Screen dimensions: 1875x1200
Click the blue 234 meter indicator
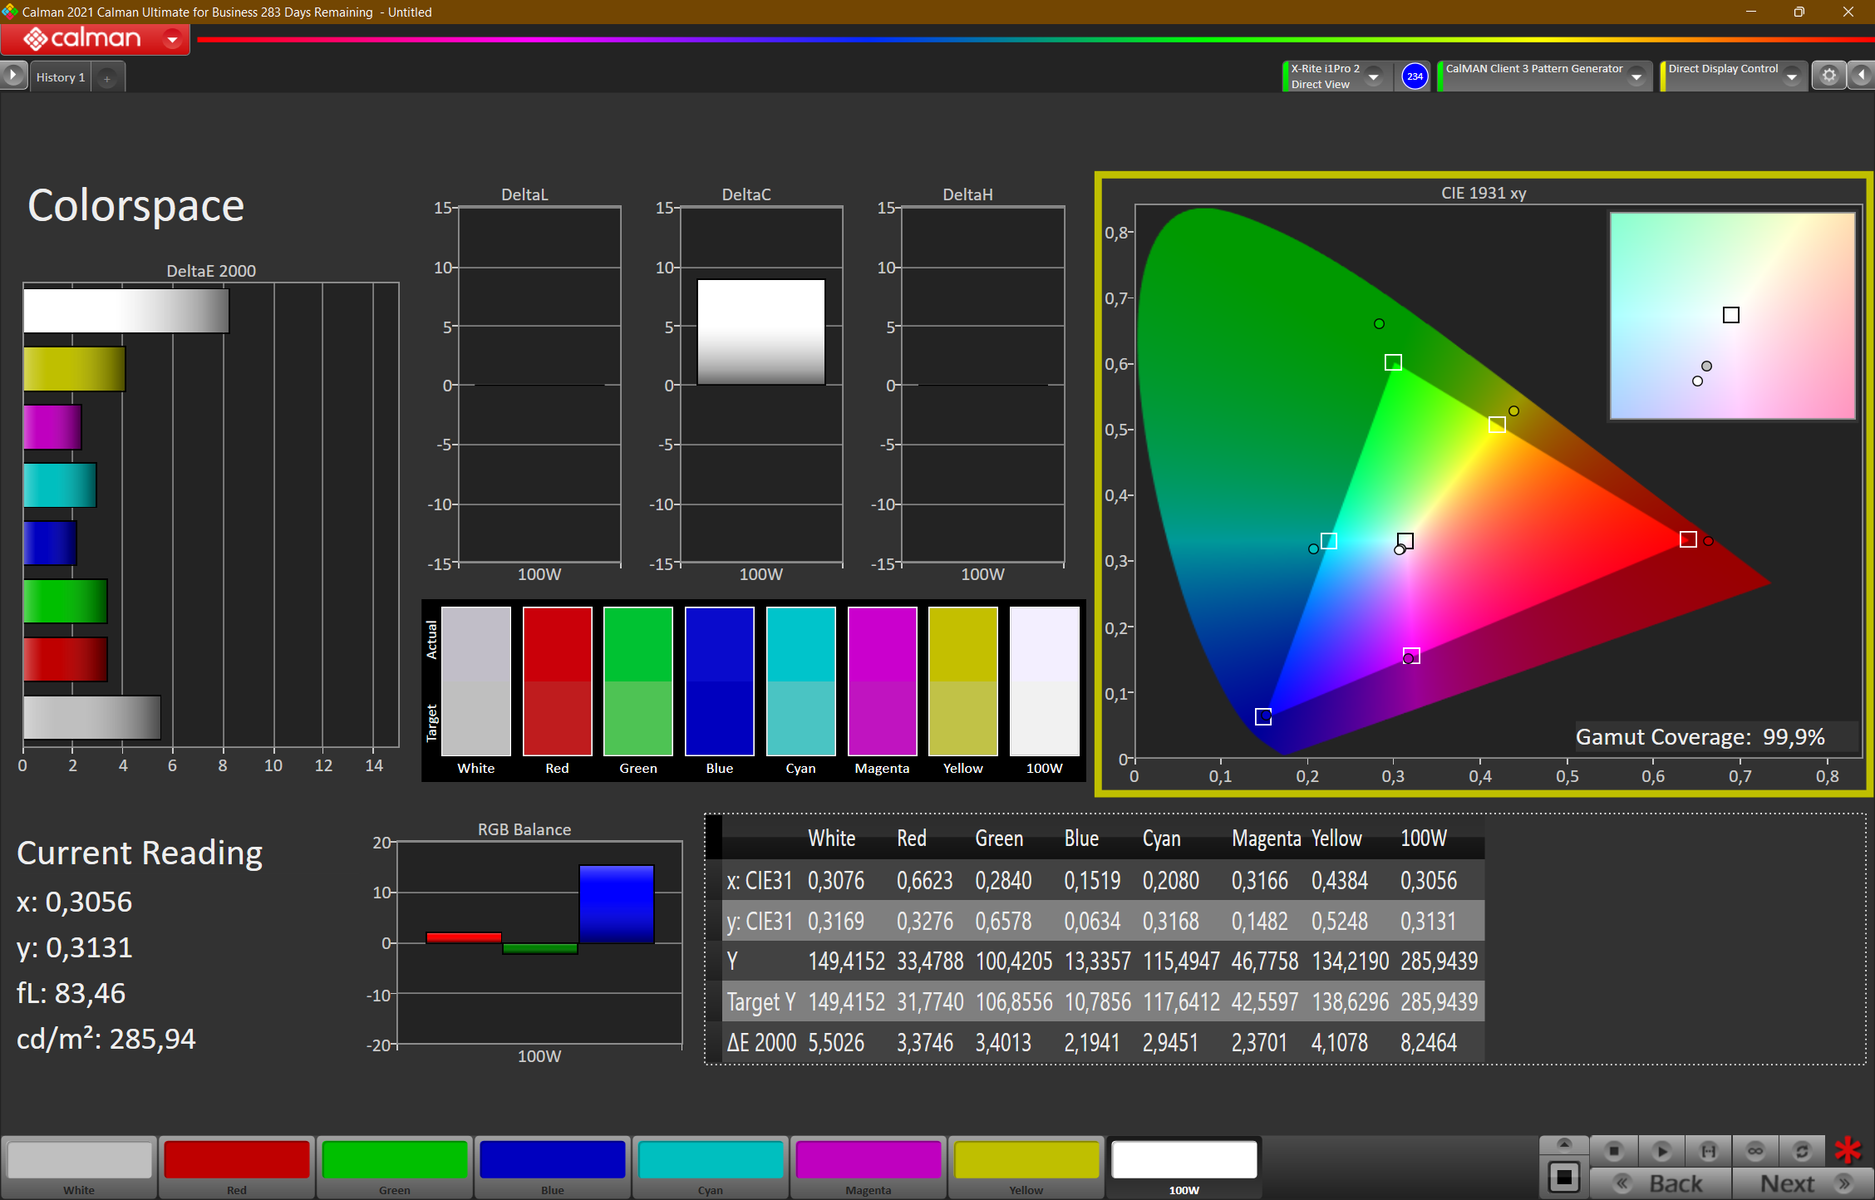[x=1414, y=76]
